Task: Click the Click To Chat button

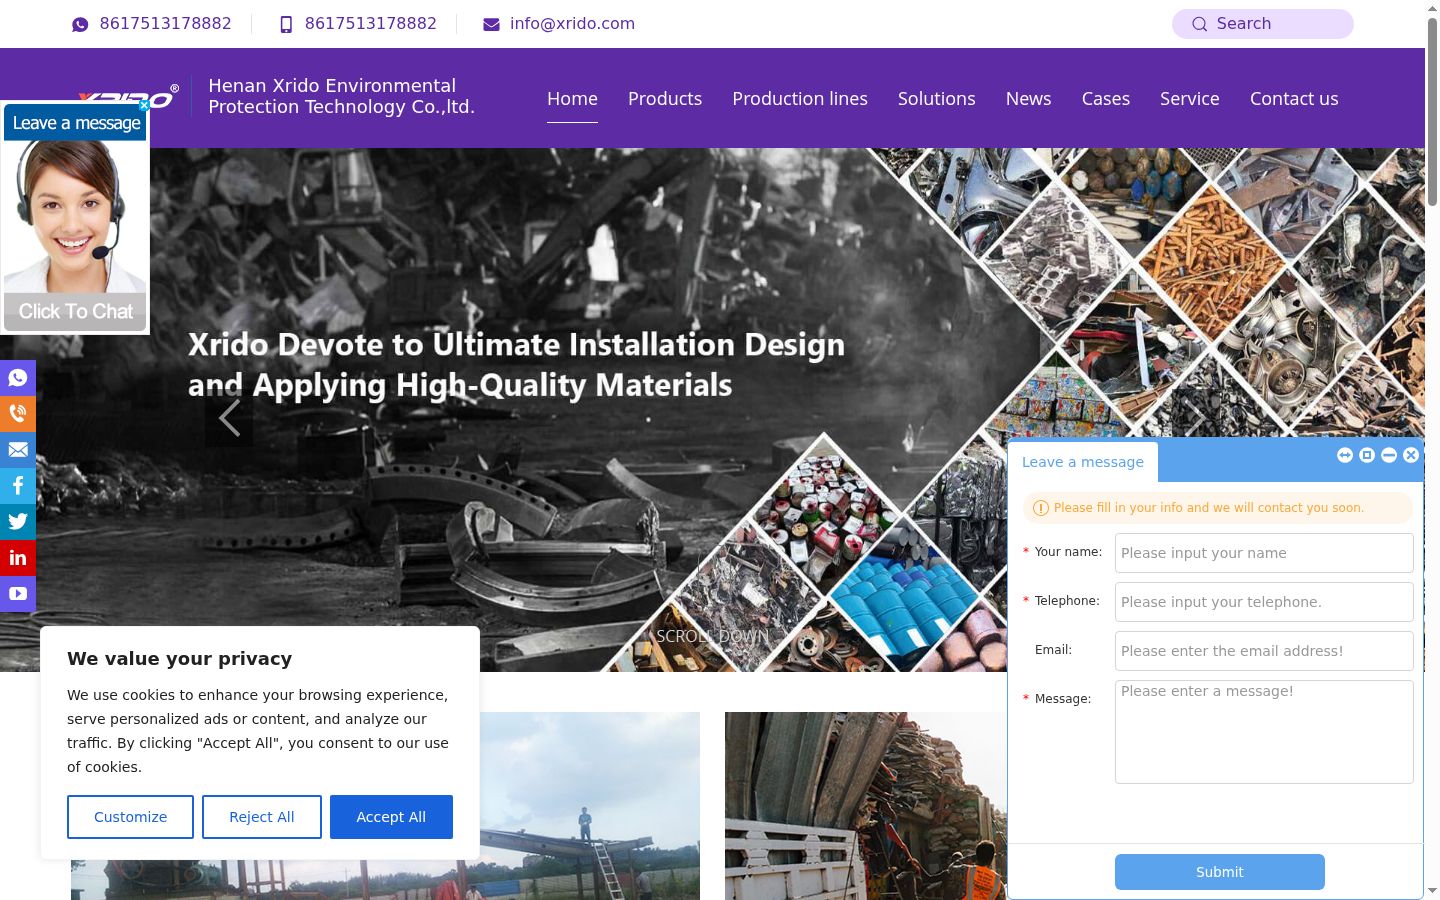Action: 76,311
